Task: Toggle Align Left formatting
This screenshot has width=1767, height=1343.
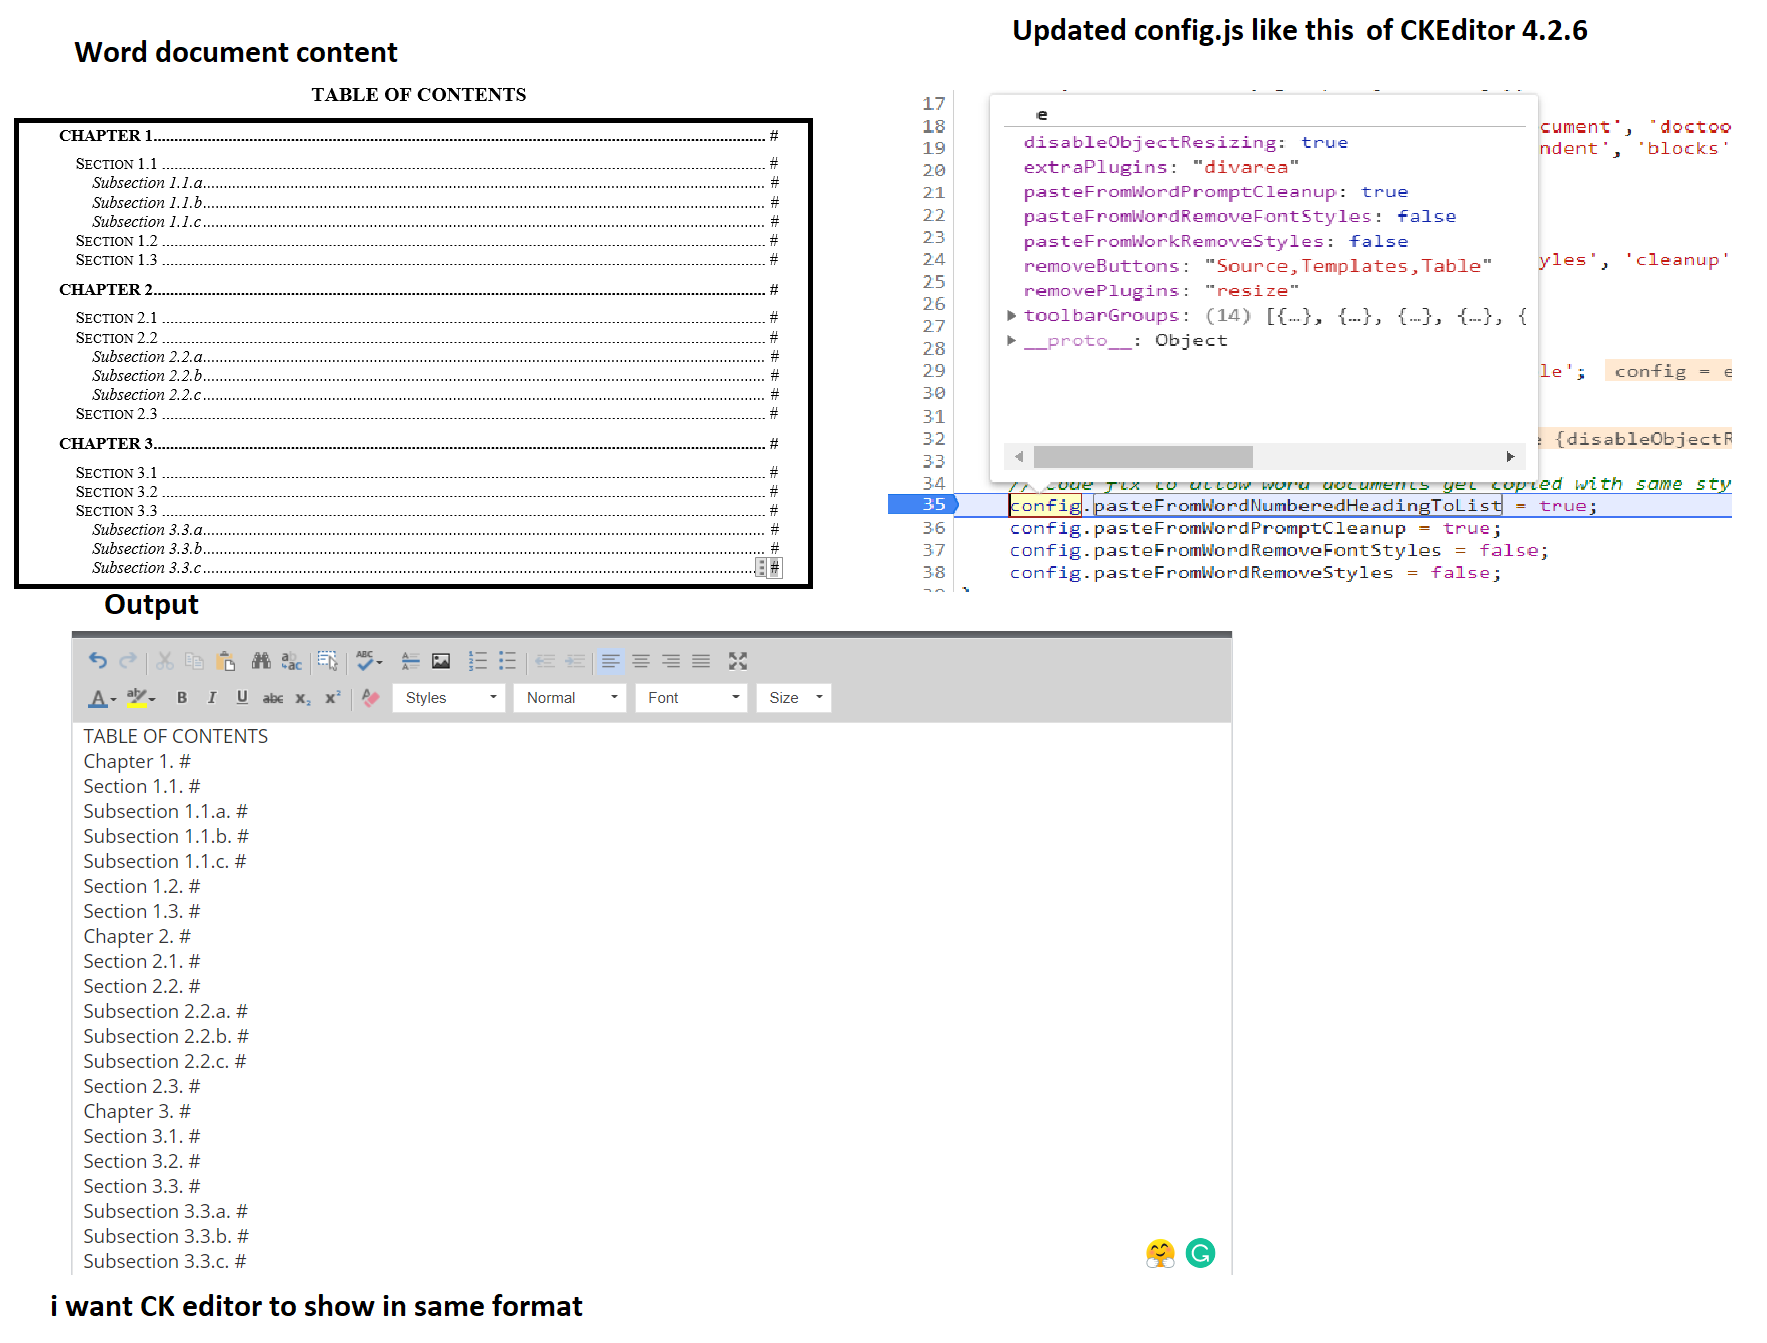Action: click(x=611, y=661)
